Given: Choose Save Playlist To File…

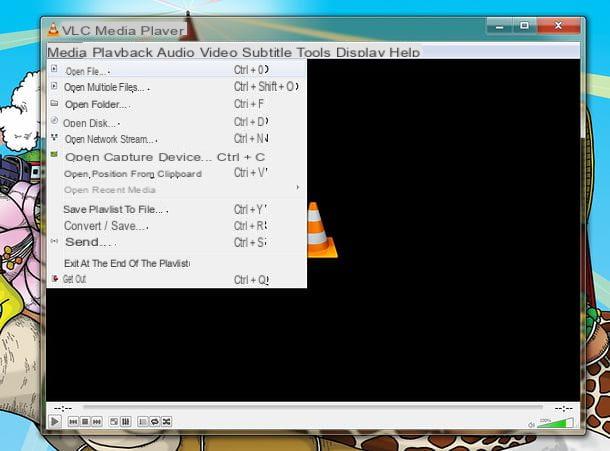Looking at the screenshot, I should coord(177,209).
